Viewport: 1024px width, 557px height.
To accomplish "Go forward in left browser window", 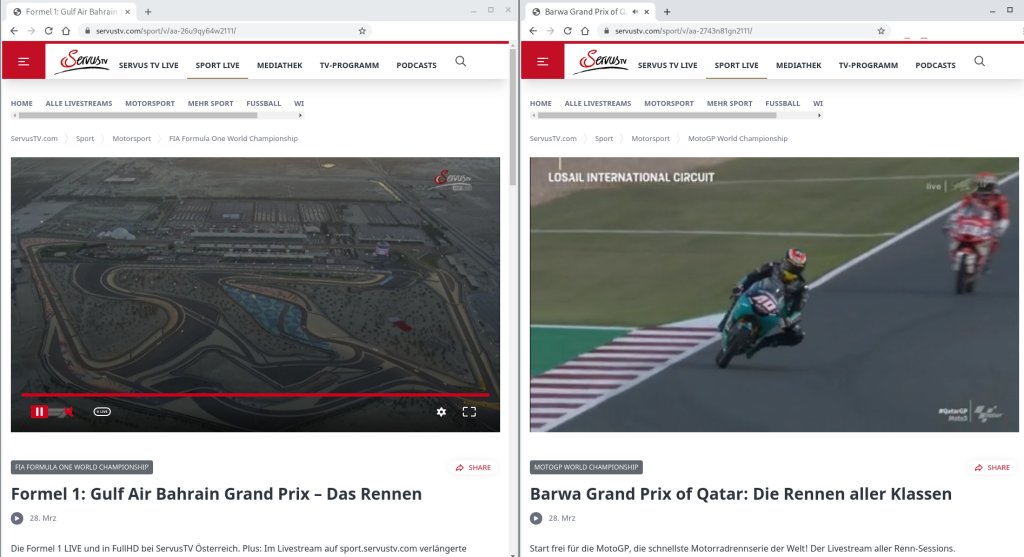I will (x=31, y=31).
